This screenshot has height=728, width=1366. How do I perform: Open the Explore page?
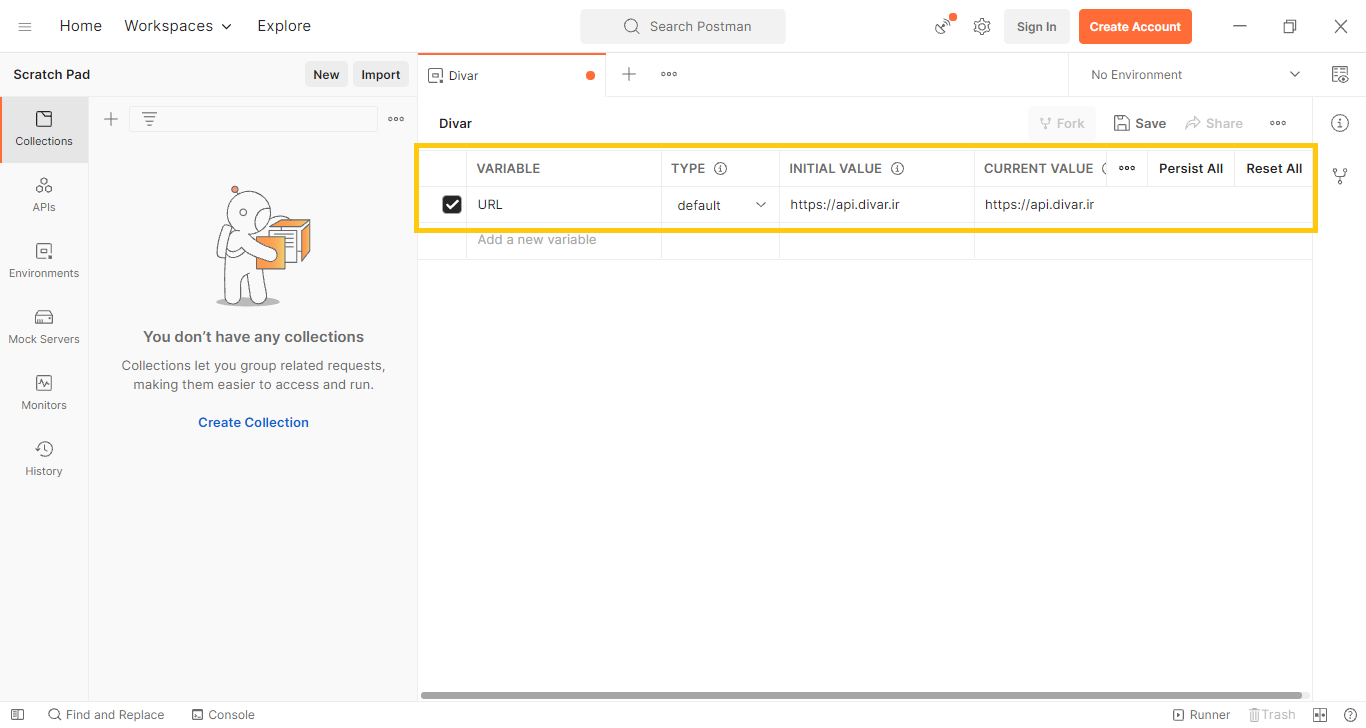point(284,26)
